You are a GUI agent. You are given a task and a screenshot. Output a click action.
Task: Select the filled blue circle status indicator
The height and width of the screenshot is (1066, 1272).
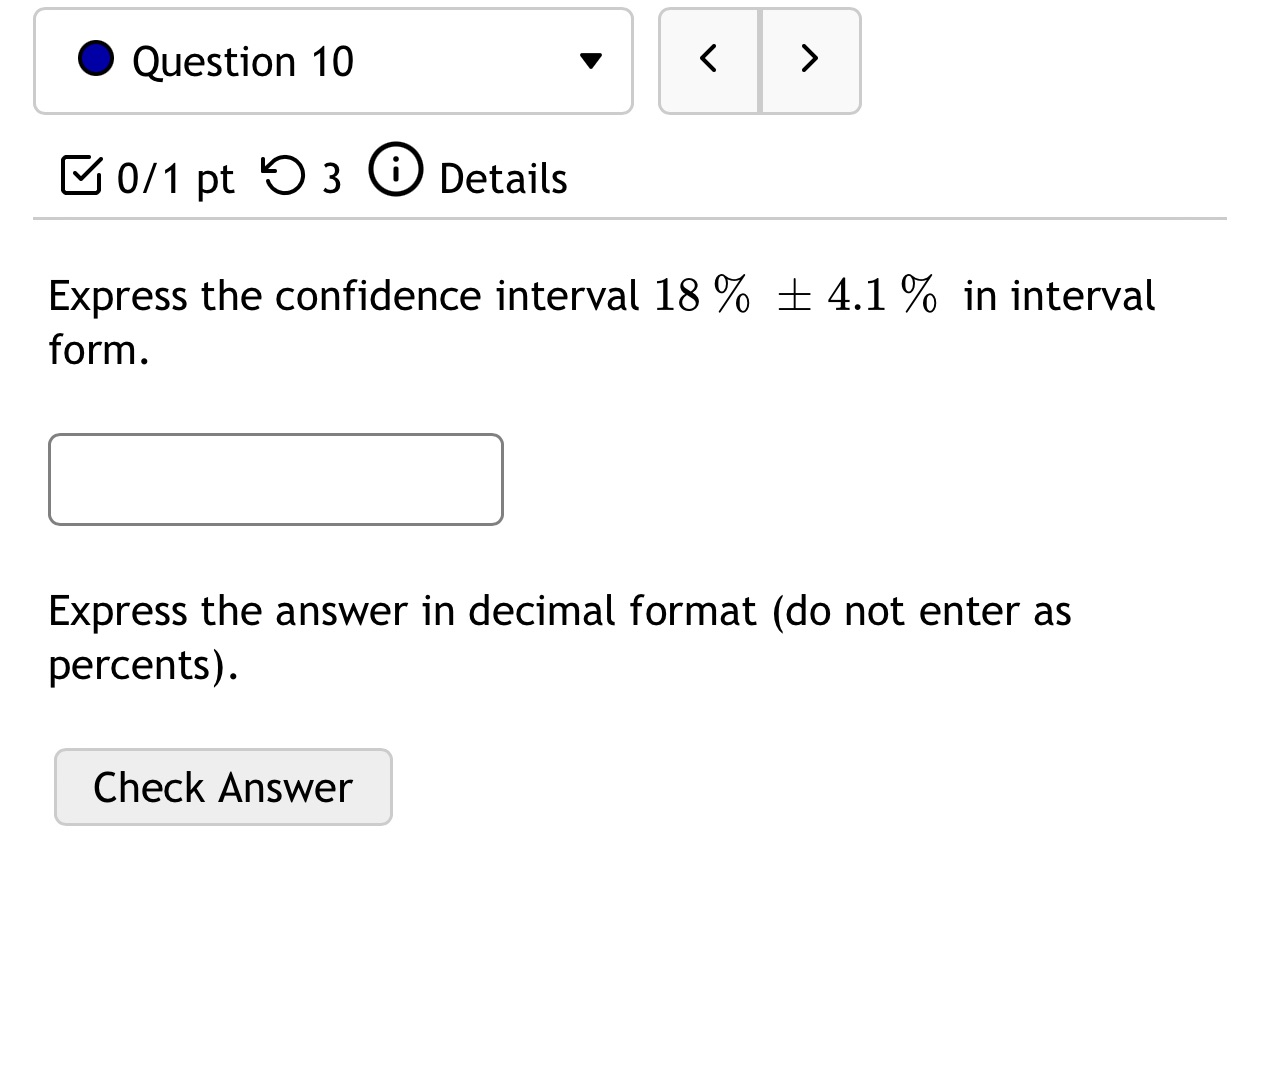click(x=97, y=60)
